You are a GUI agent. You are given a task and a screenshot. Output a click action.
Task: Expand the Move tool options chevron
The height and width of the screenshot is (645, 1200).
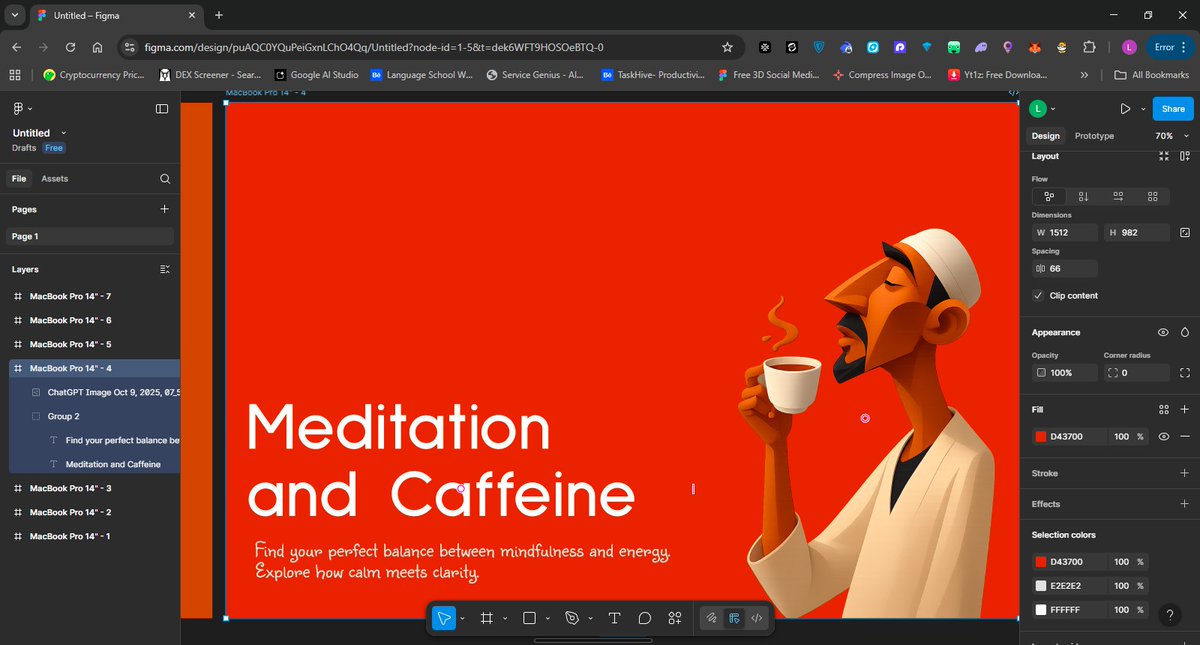point(462,619)
